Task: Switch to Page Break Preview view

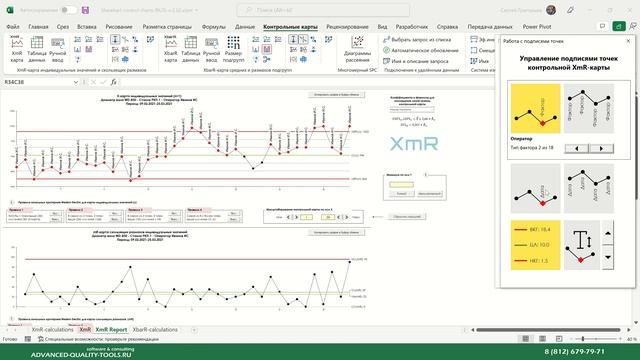Action: pos(559,339)
